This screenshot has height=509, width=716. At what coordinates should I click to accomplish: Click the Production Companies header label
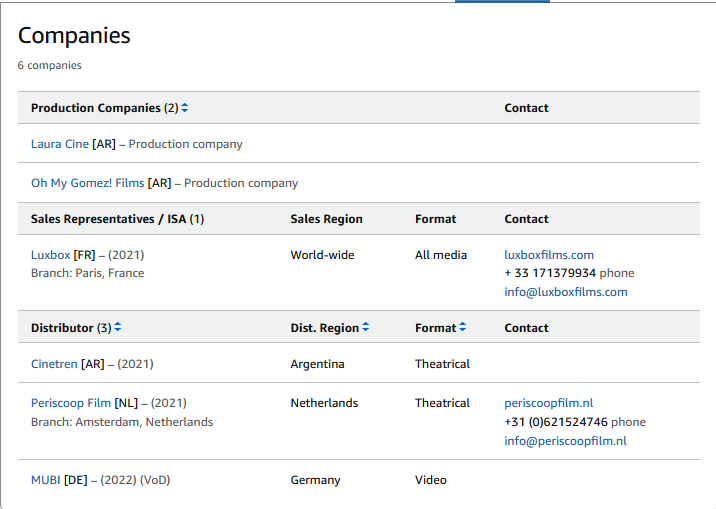click(x=96, y=108)
